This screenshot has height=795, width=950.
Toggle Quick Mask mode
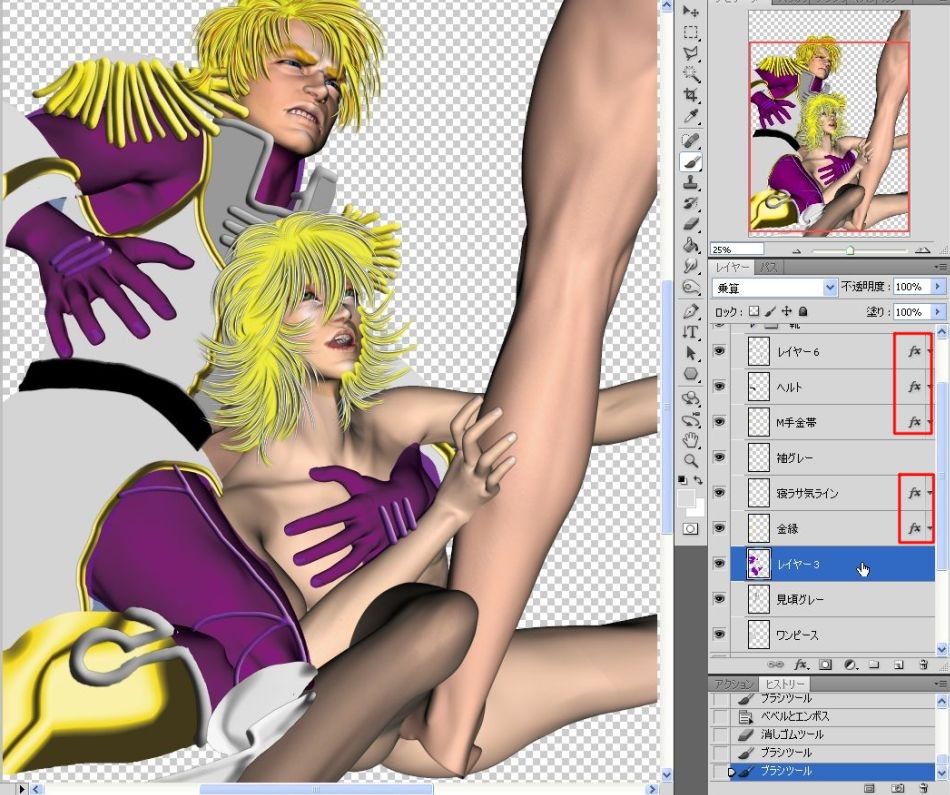(x=690, y=529)
